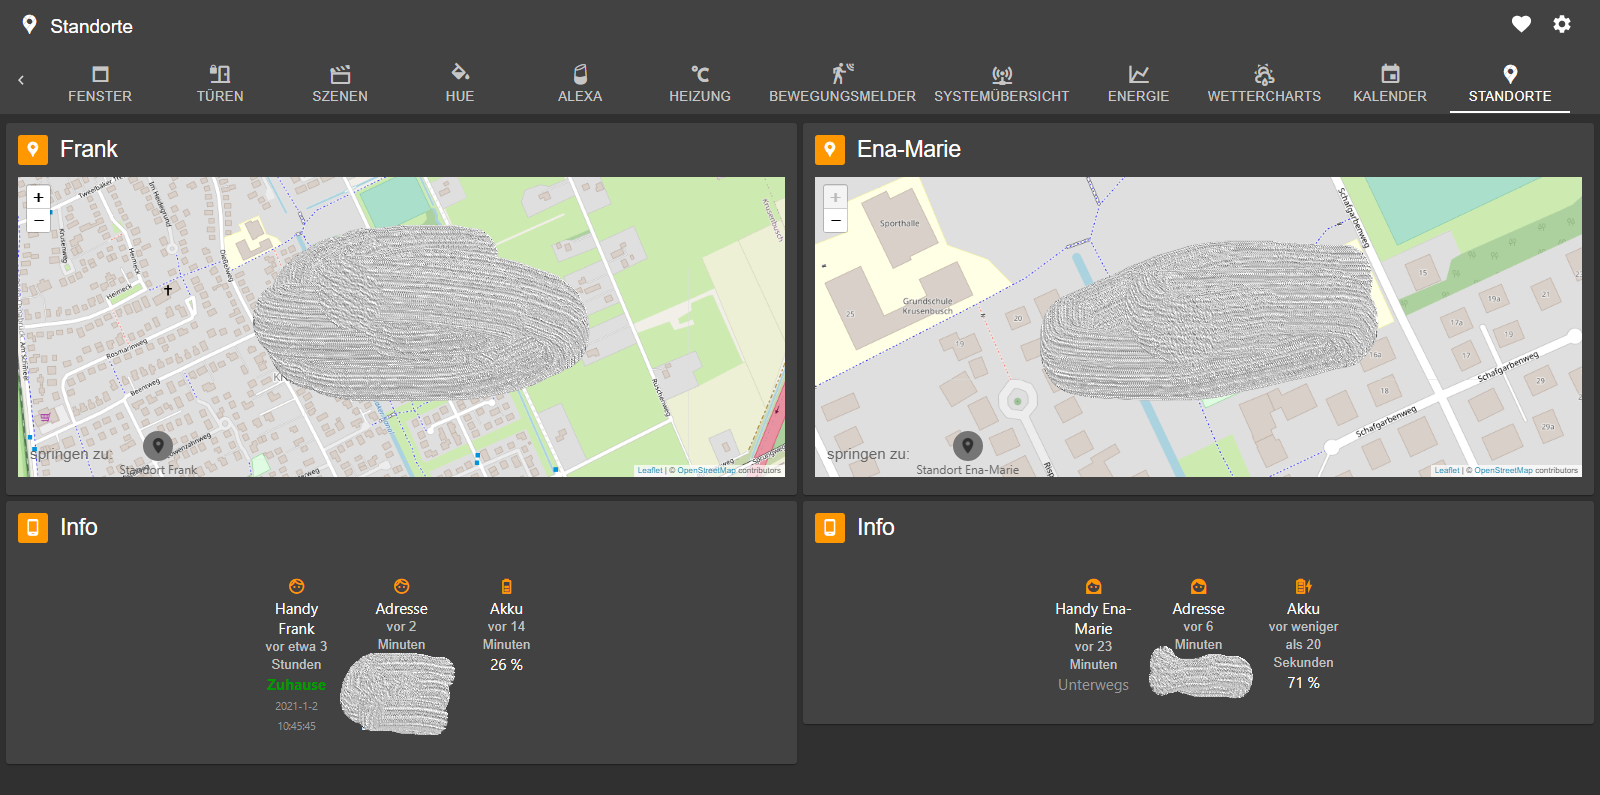This screenshot has height=795, width=1600.
Task: Click the Fenster window icon
Action: [100, 74]
